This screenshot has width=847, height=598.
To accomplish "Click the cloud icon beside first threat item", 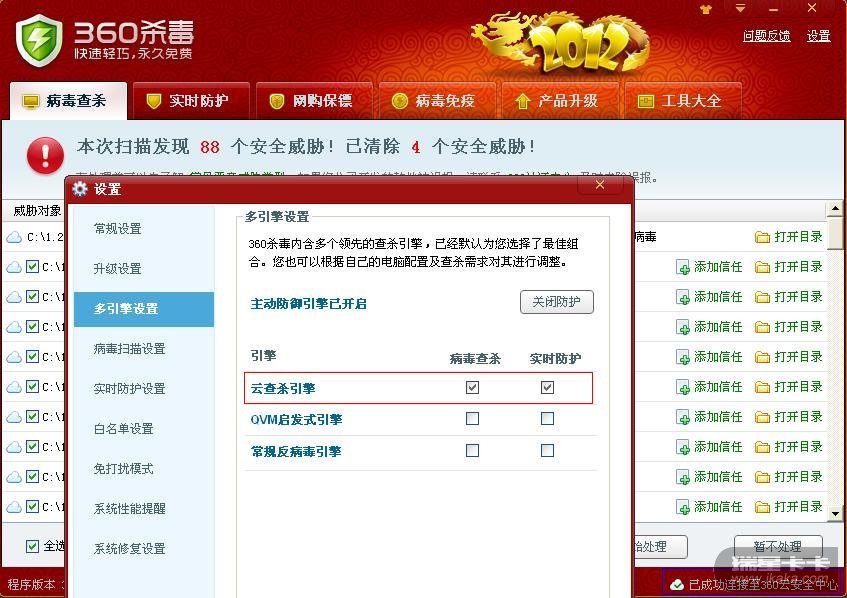I will [x=14, y=237].
